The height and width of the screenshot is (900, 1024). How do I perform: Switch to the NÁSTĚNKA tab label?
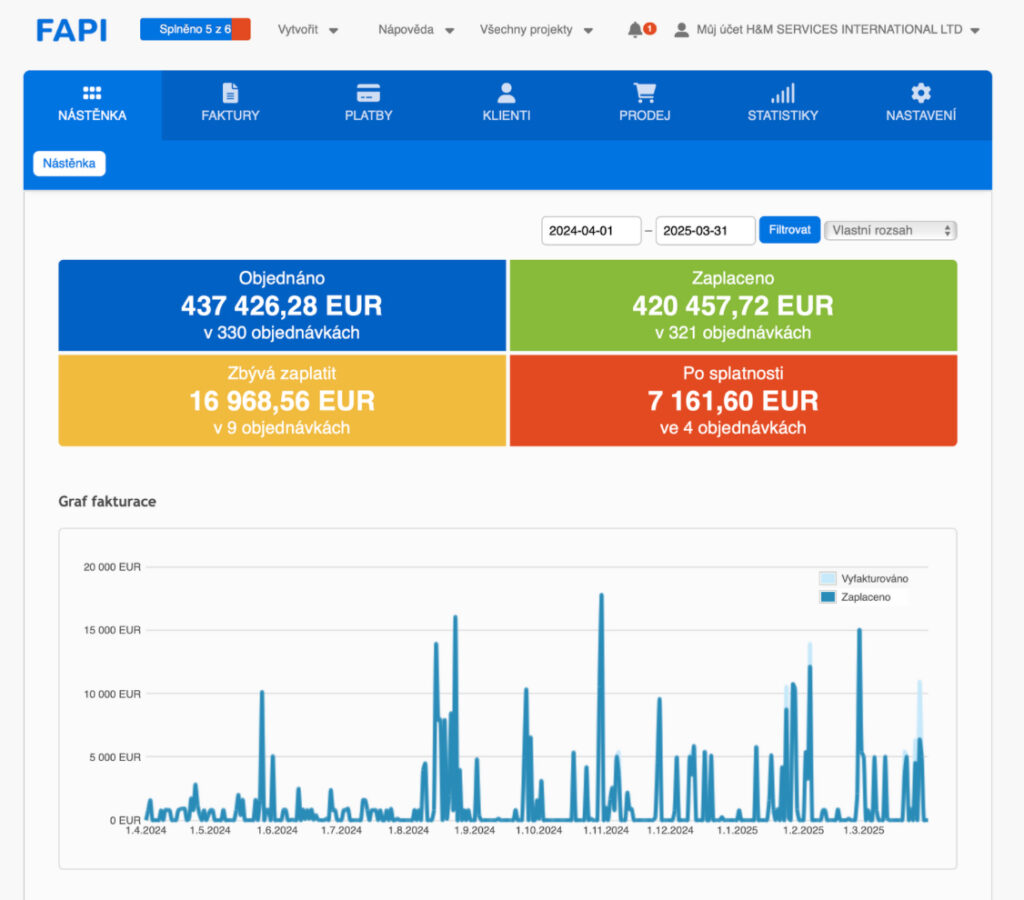(x=92, y=116)
